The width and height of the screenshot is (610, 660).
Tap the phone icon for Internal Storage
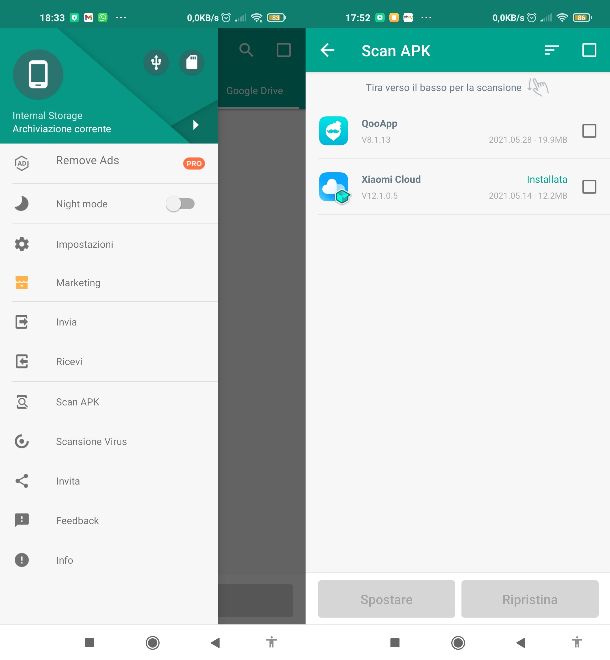(x=38, y=75)
